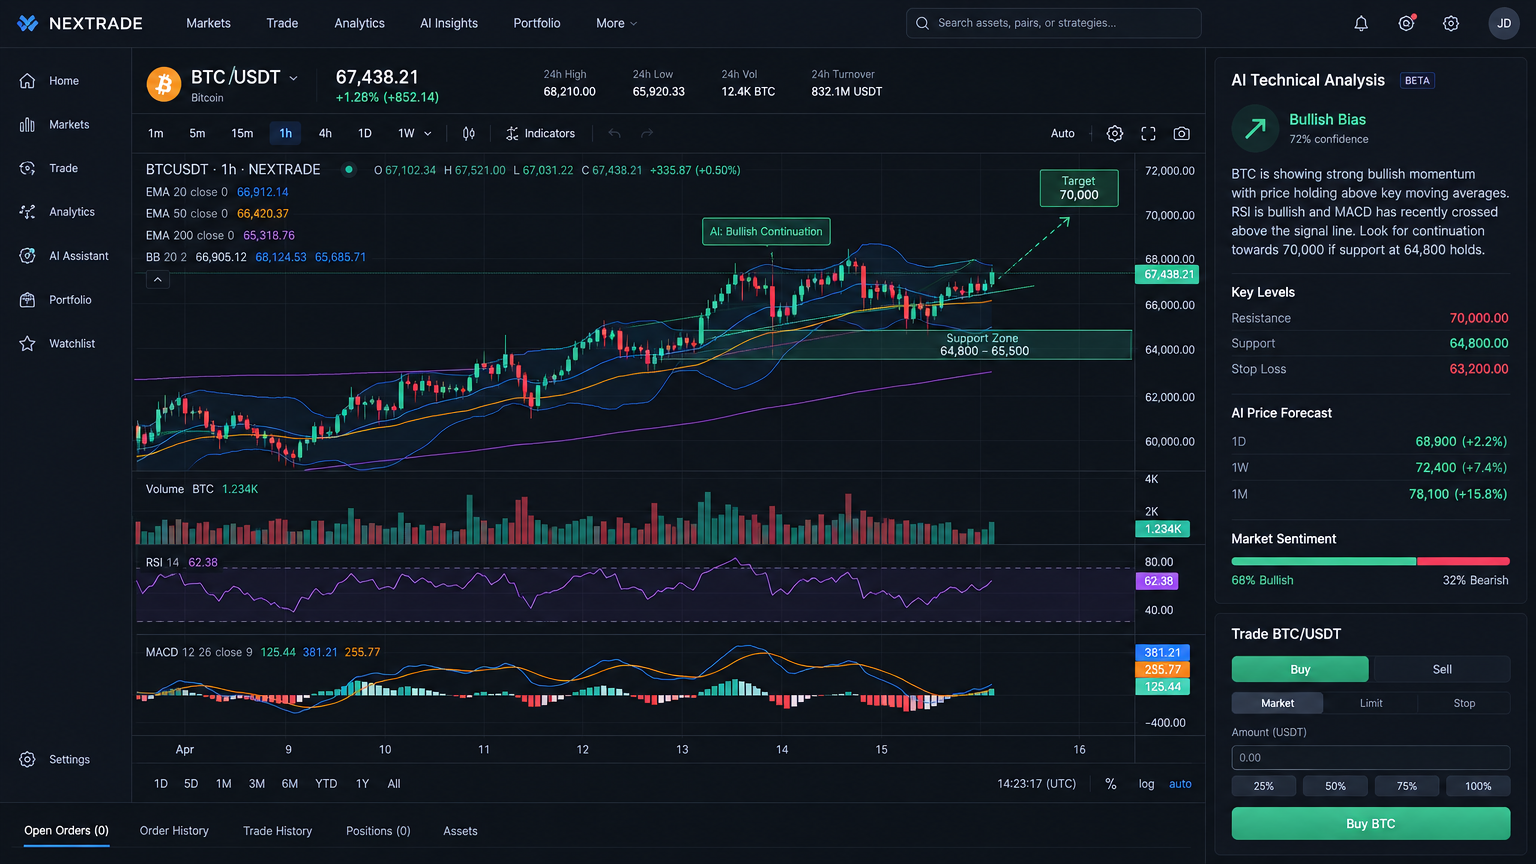Toggle percent scale on chart

click(1111, 784)
